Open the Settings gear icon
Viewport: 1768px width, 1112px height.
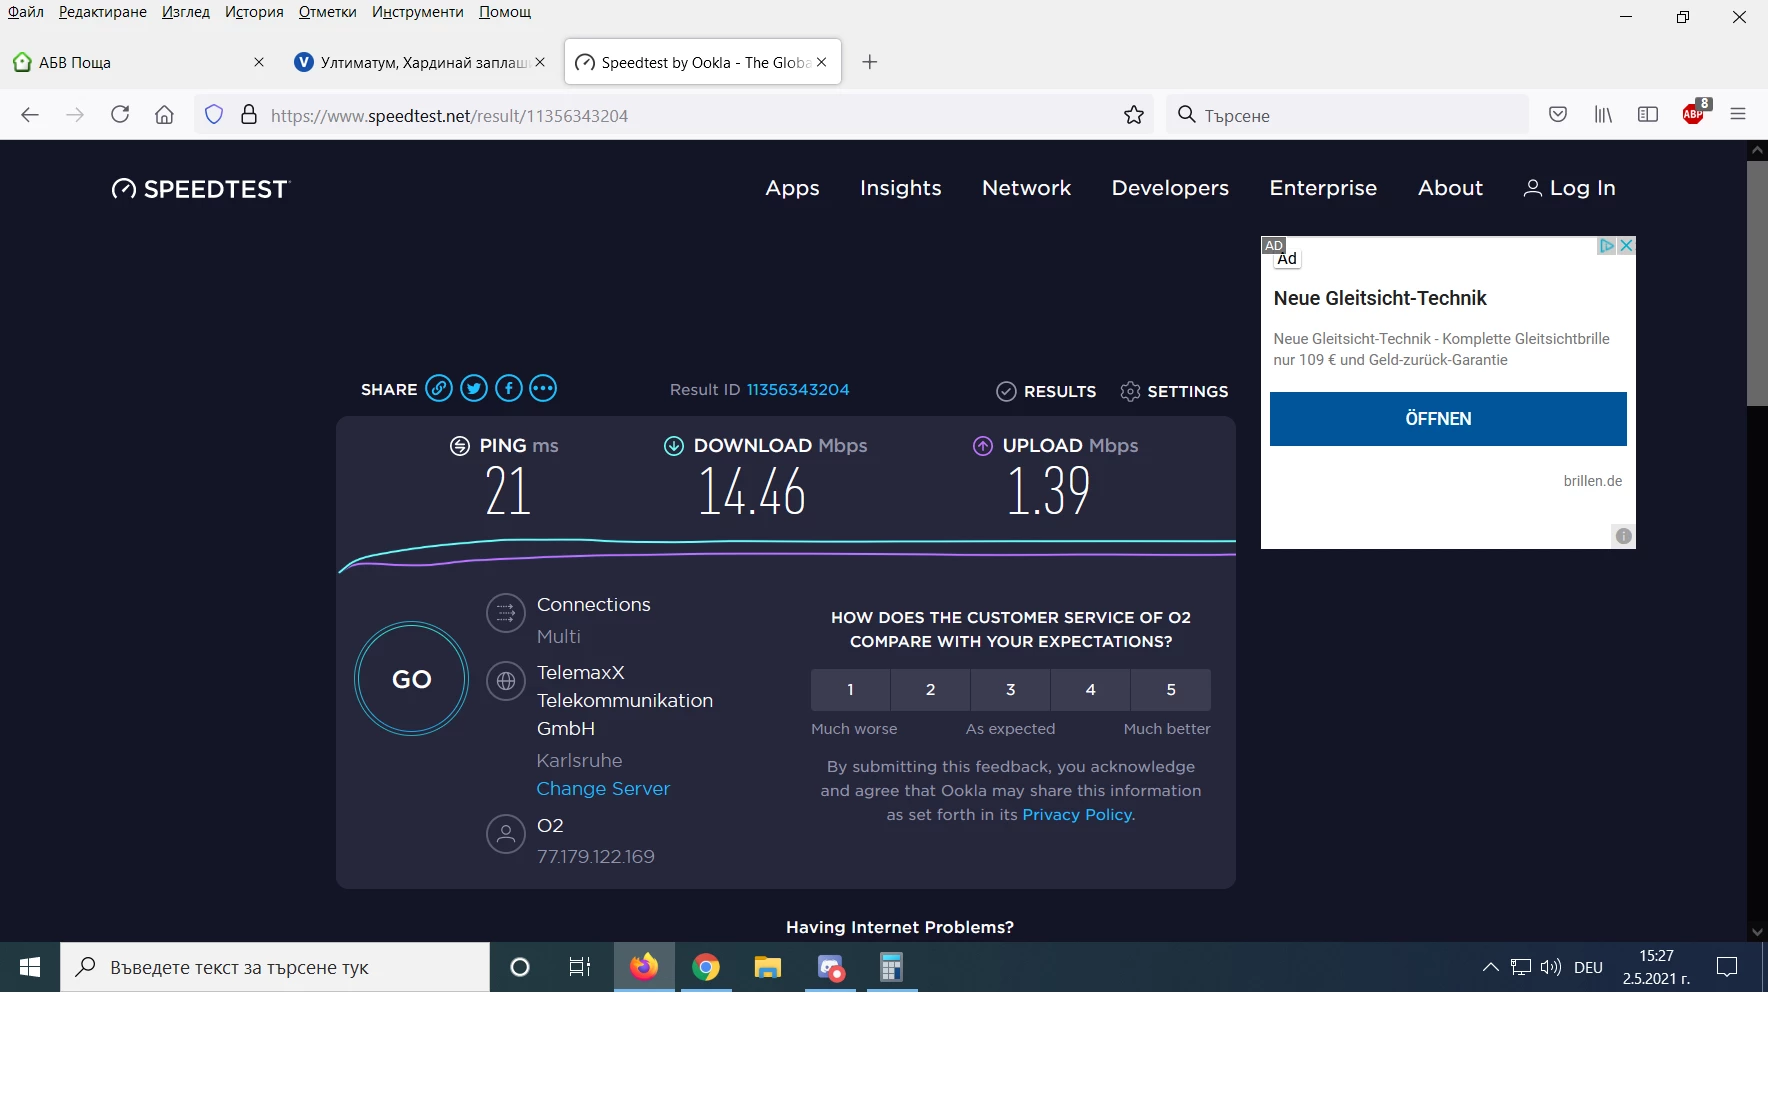tap(1130, 391)
